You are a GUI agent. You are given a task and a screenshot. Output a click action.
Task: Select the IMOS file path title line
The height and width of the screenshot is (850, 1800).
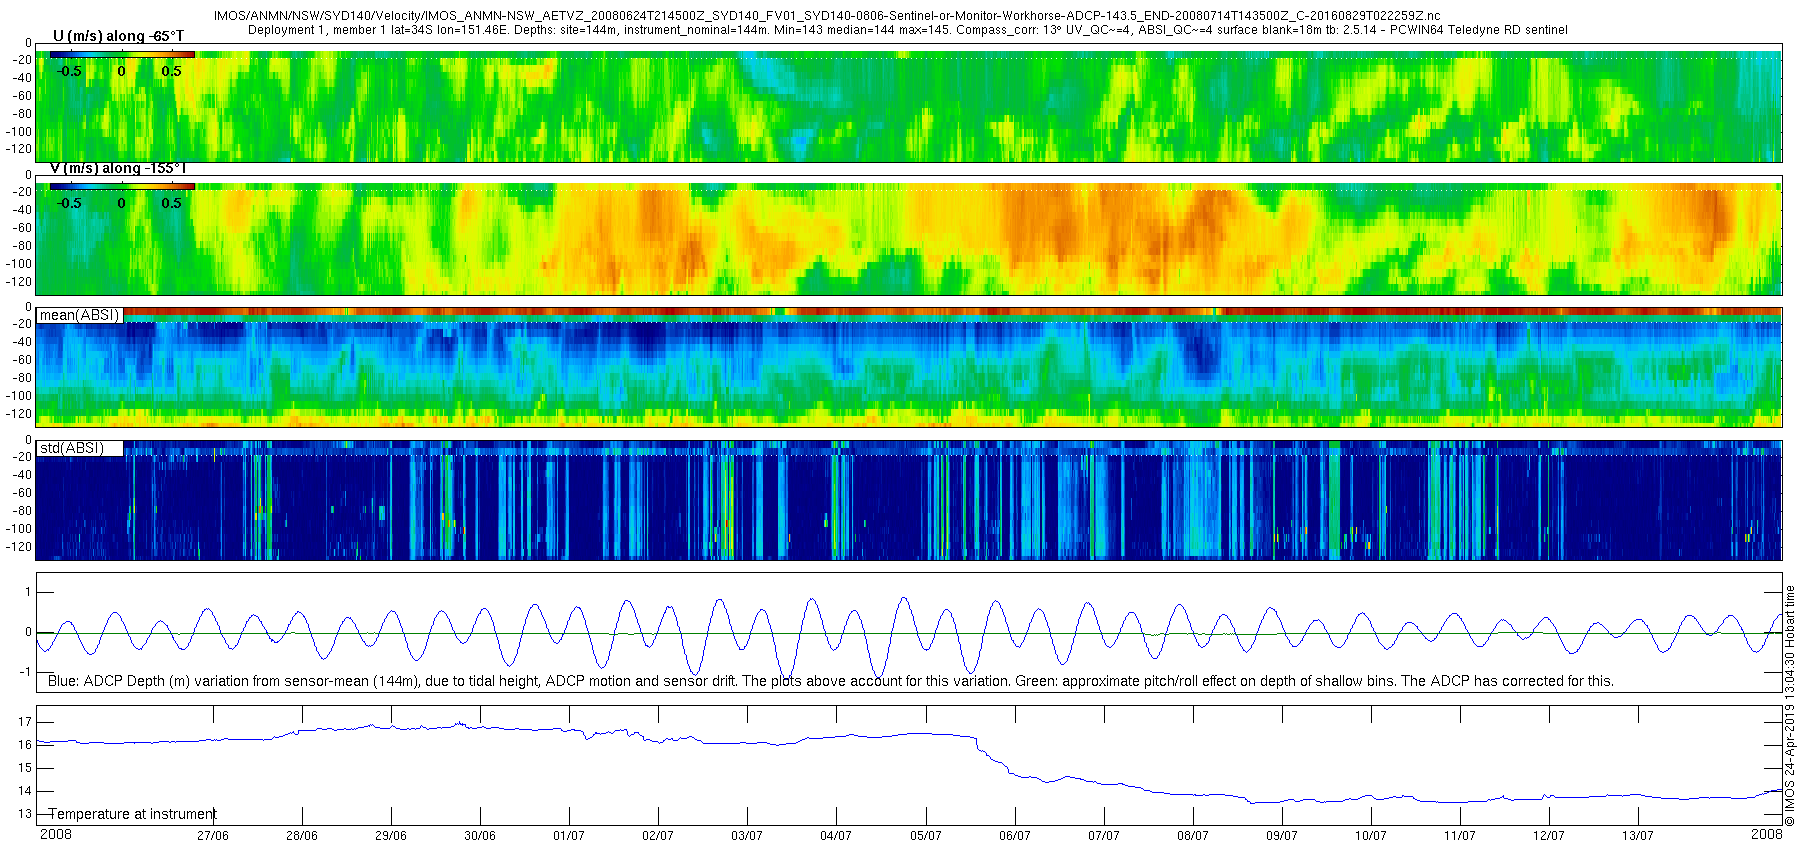pyautogui.click(x=827, y=16)
